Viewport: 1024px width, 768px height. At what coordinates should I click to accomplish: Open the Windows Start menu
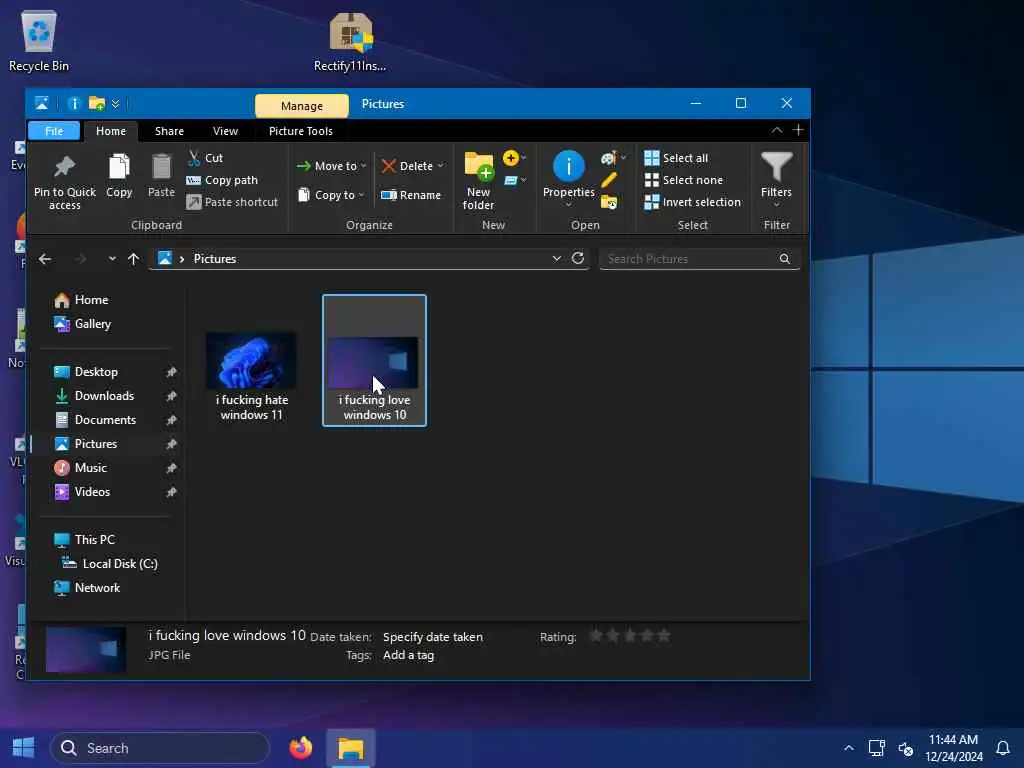coord(24,748)
